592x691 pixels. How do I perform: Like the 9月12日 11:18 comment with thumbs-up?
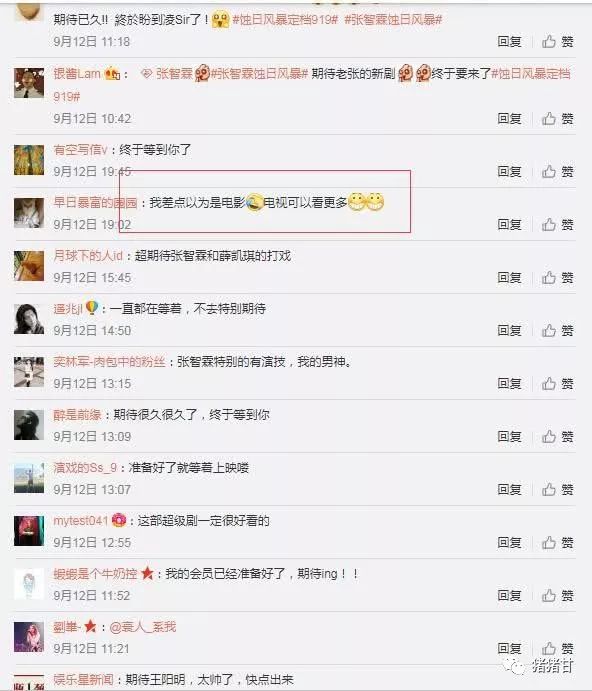(x=557, y=42)
